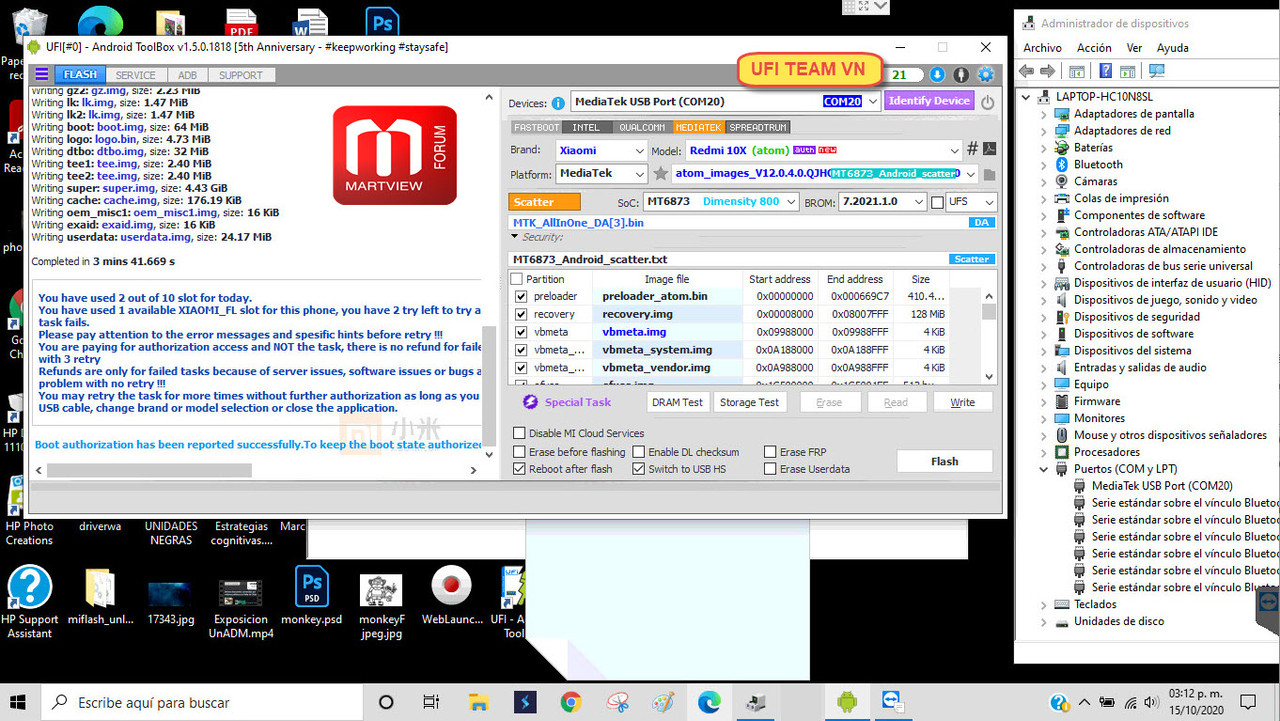Uncheck the preloader partition checkbox

click(x=520, y=296)
